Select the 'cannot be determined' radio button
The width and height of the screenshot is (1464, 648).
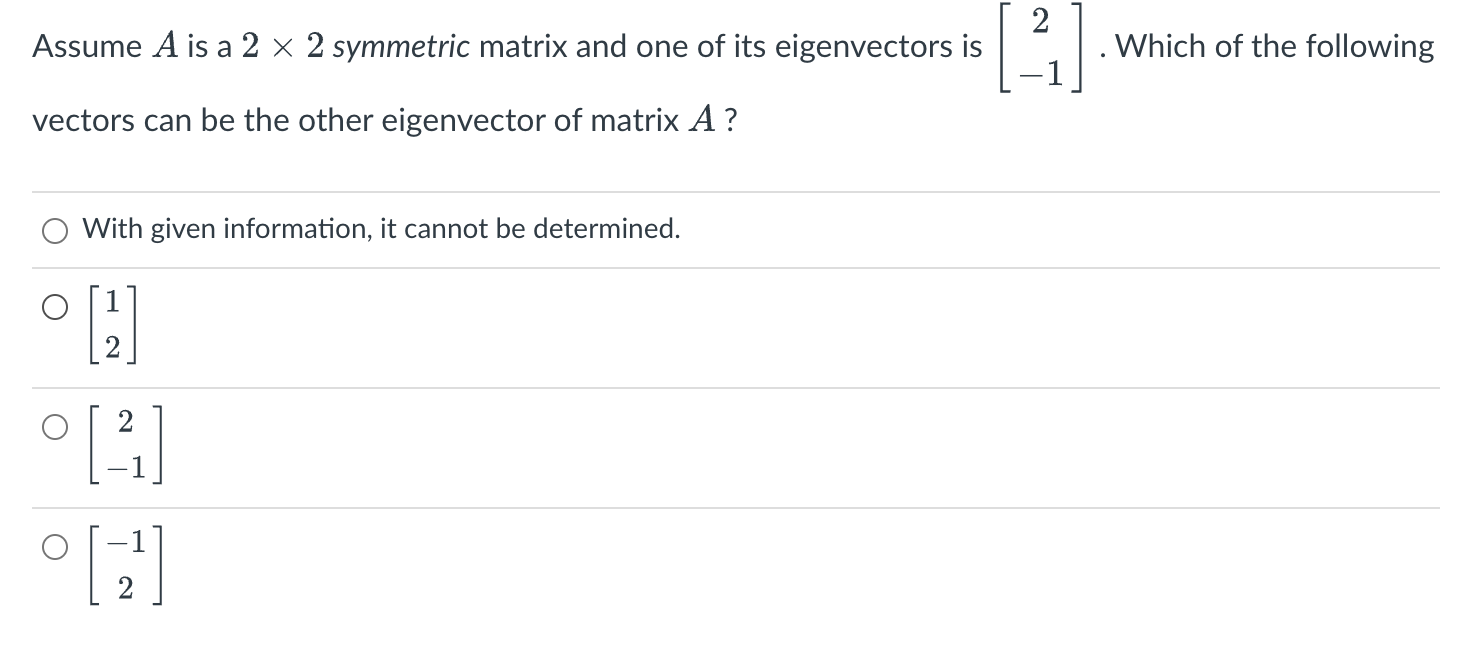click(x=56, y=231)
